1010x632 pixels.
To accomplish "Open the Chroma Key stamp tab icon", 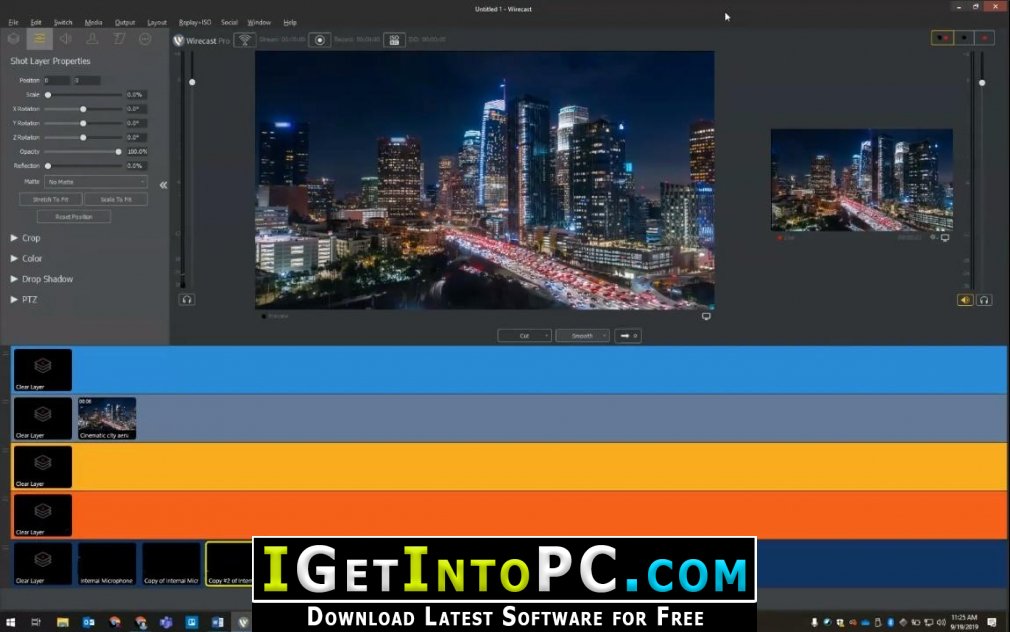I will pyautogui.click(x=92, y=39).
